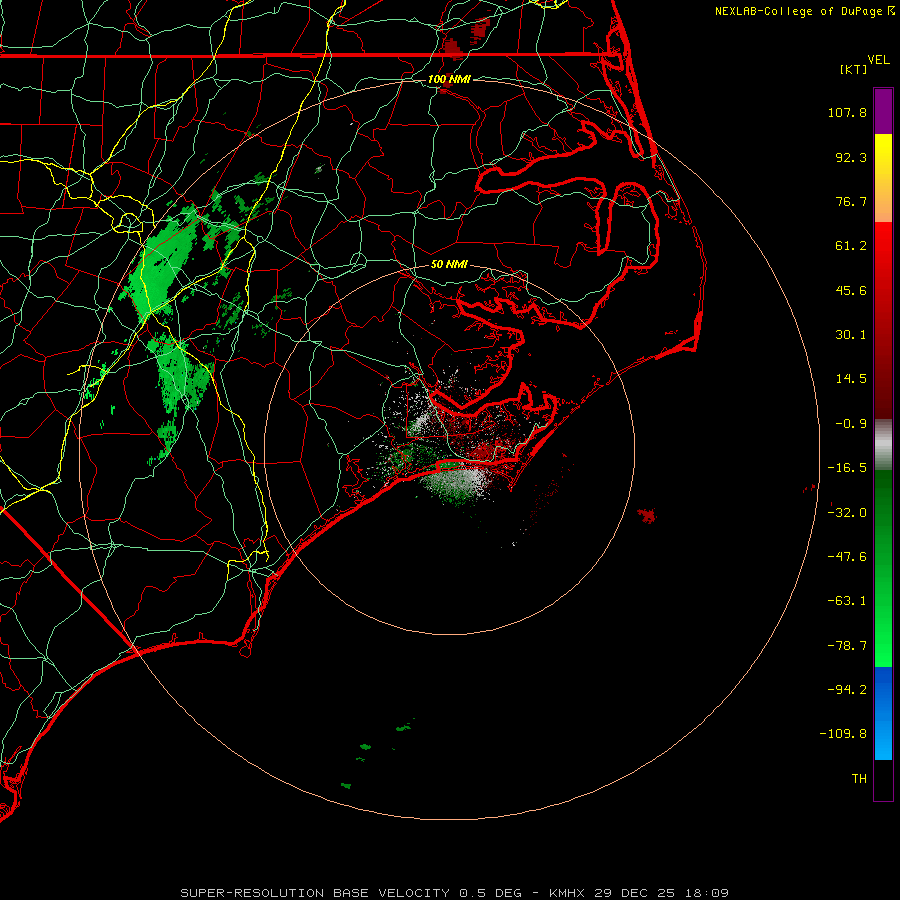Viewport: 900px width, 900px height.
Task: Click the Super-Resolution Base Velocity caption text
Action: [455, 893]
